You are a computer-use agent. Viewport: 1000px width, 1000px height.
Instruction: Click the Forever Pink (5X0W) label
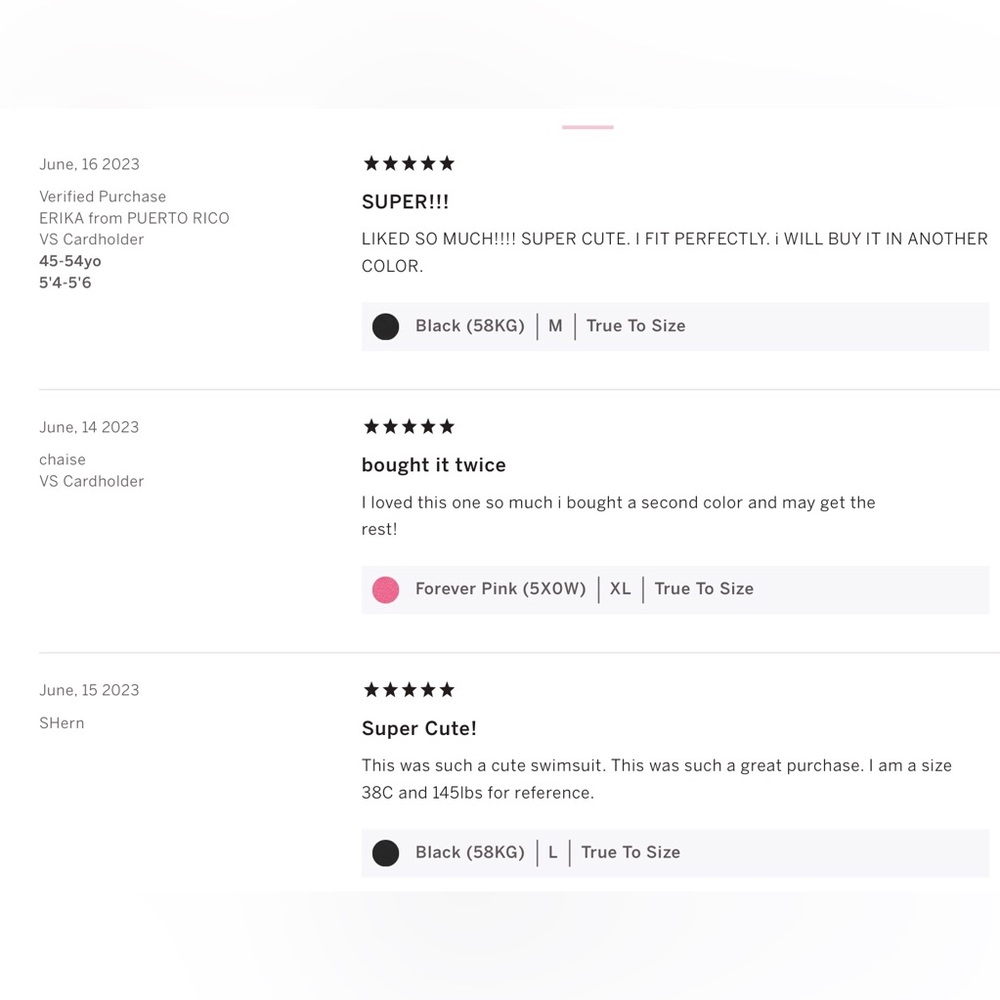coord(501,589)
